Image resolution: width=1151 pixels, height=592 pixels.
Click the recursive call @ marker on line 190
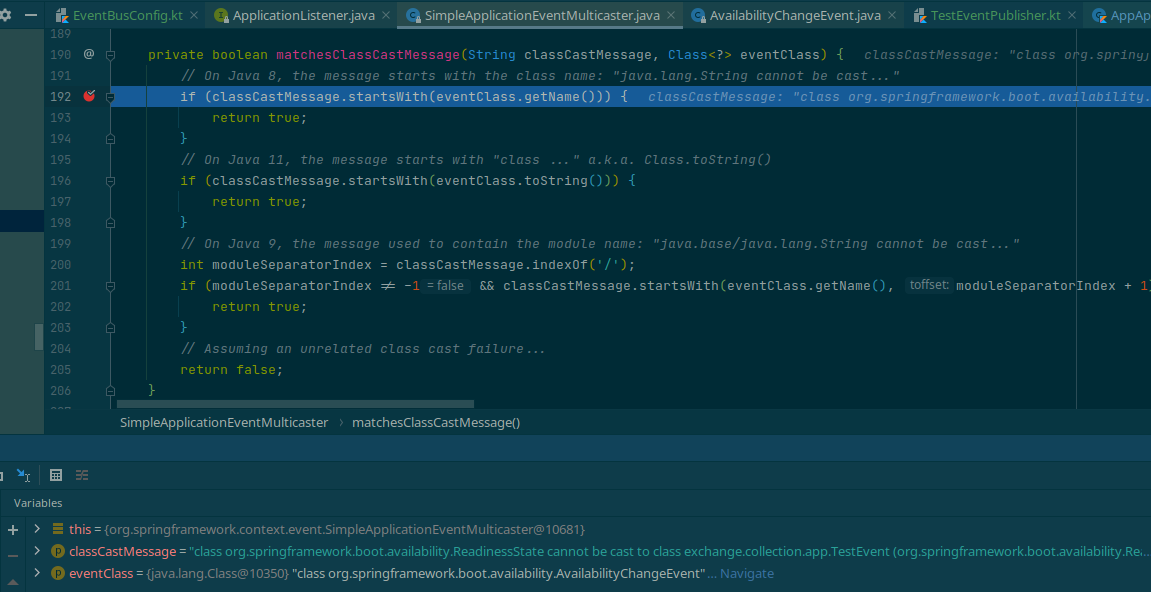pos(89,54)
